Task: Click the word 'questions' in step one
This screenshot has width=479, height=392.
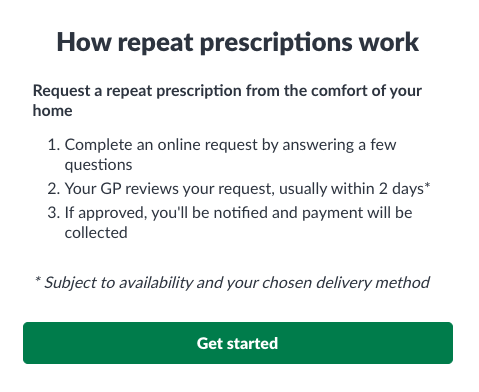Action: tap(98, 165)
